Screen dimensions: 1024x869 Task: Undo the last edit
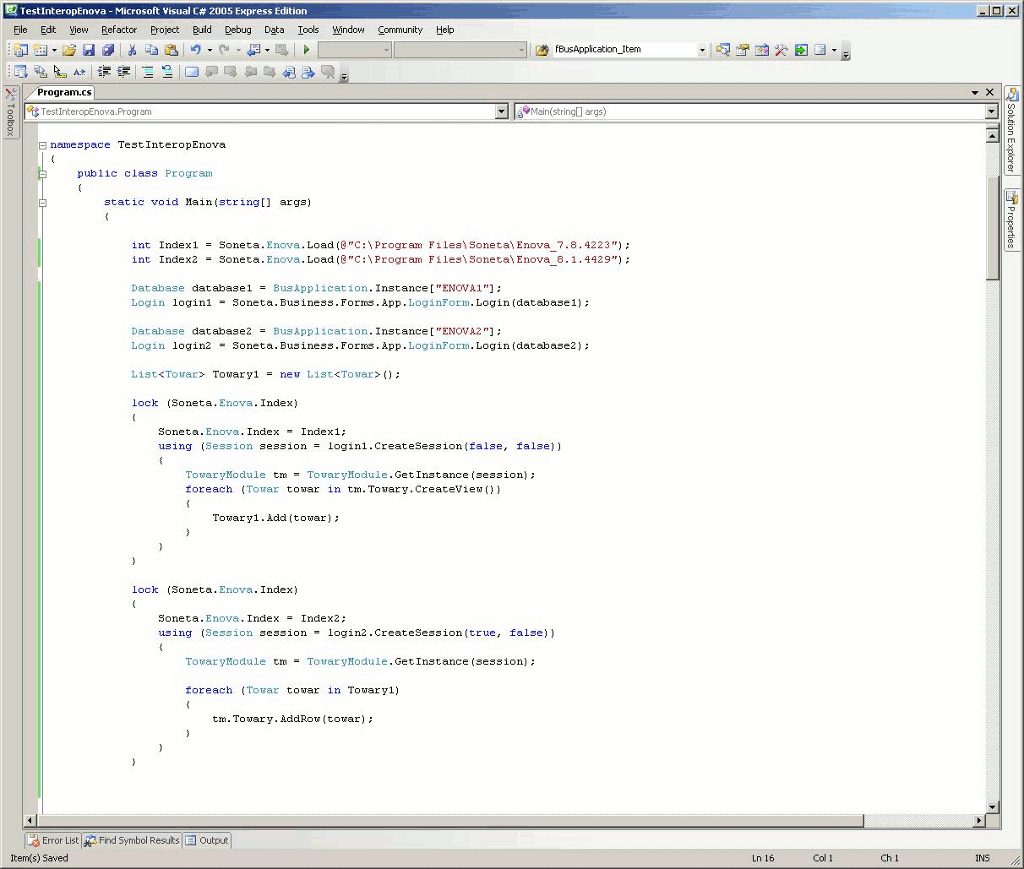coord(196,50)
